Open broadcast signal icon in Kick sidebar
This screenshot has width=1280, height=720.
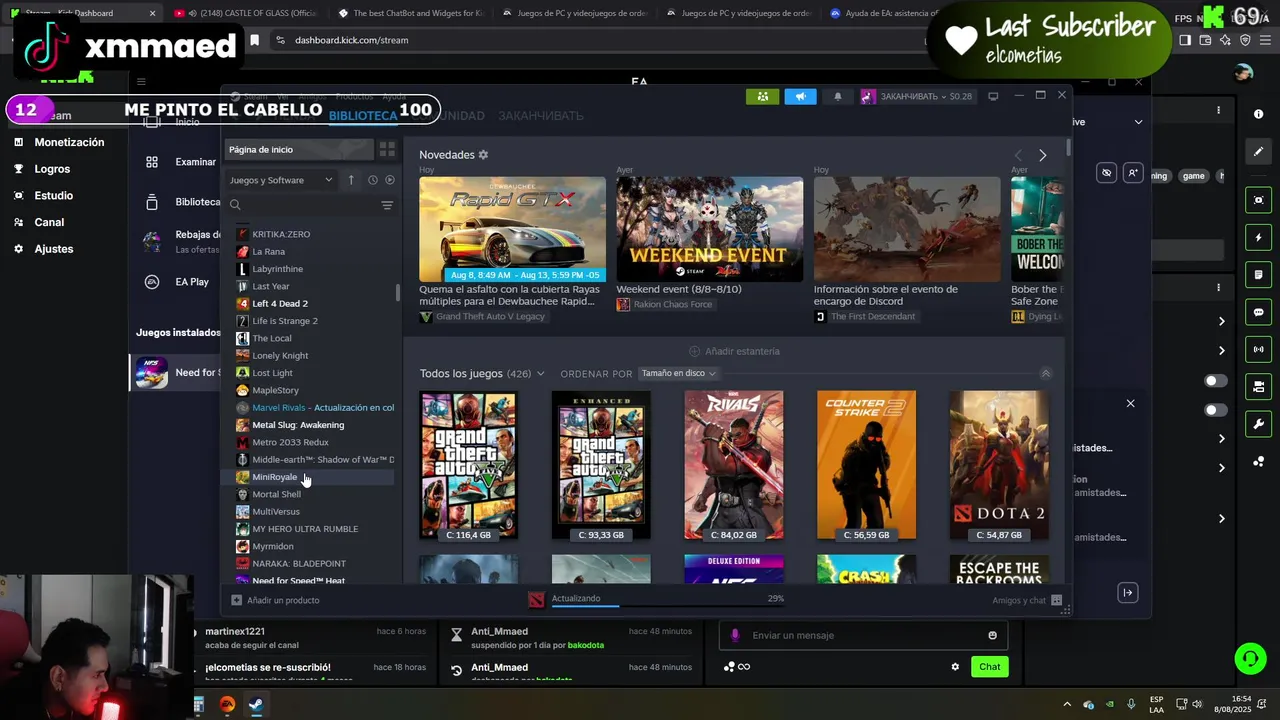(1258, 349)
